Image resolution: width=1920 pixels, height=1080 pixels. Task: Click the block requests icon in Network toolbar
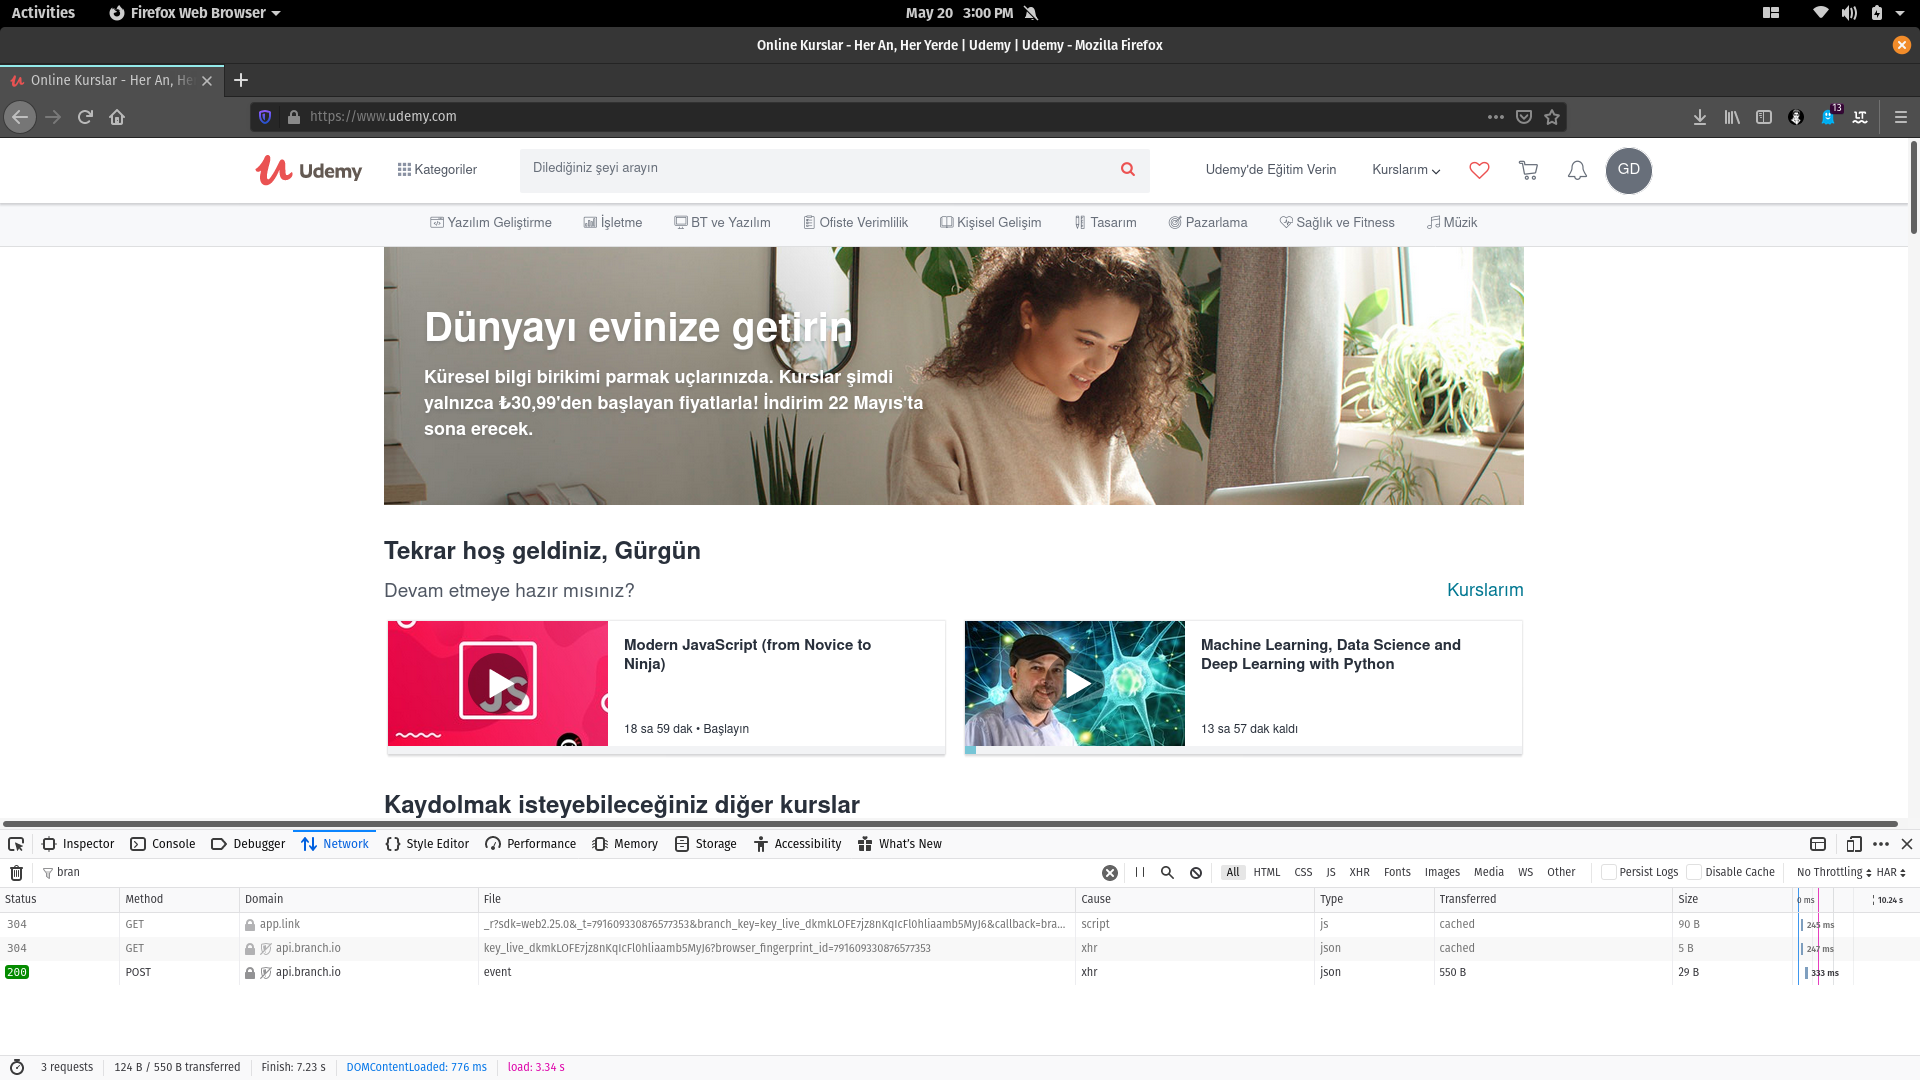1196,872
